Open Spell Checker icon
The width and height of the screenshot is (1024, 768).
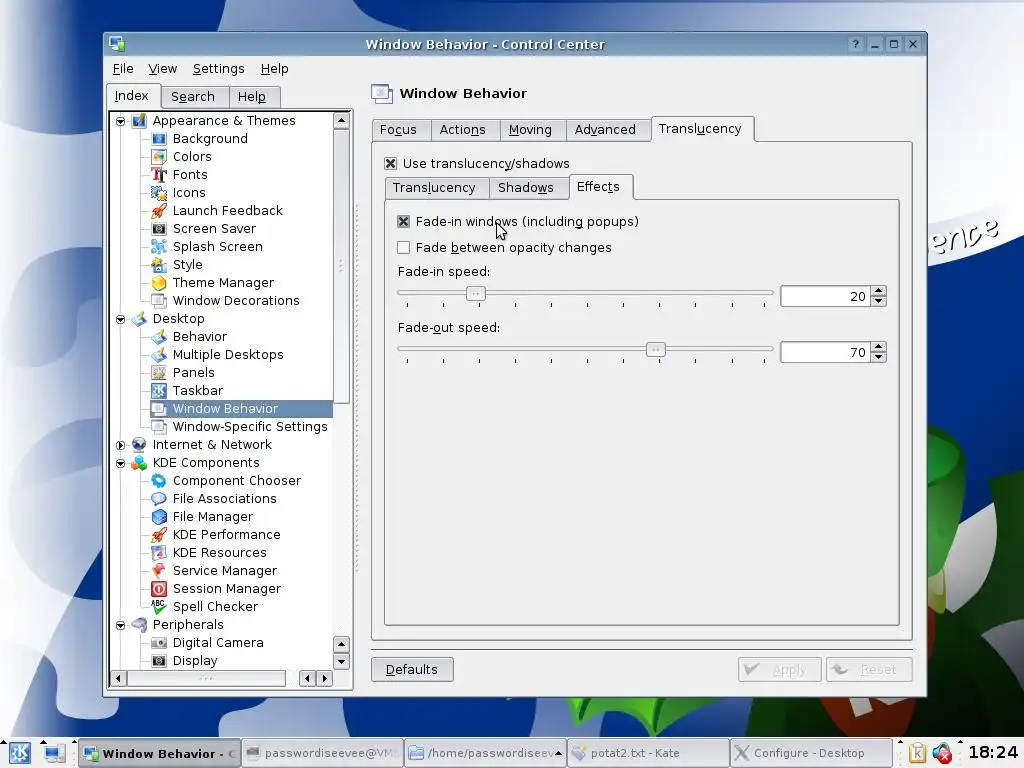(159, 607)
